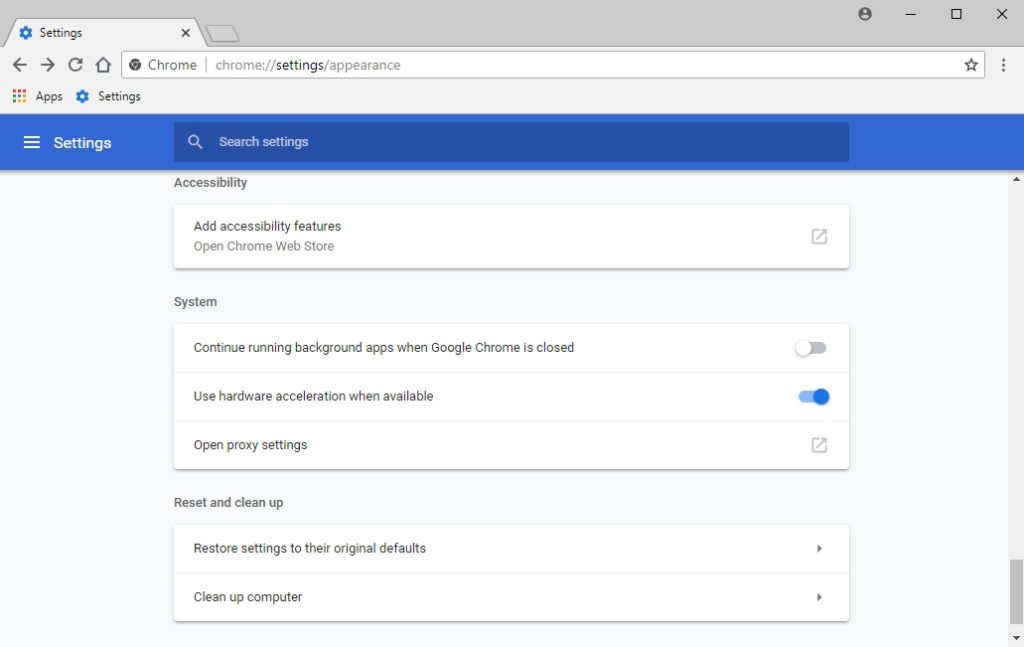Click the site info icon in address bar
This screenshot has height=647, width=1024.
[x=135, y=64]
